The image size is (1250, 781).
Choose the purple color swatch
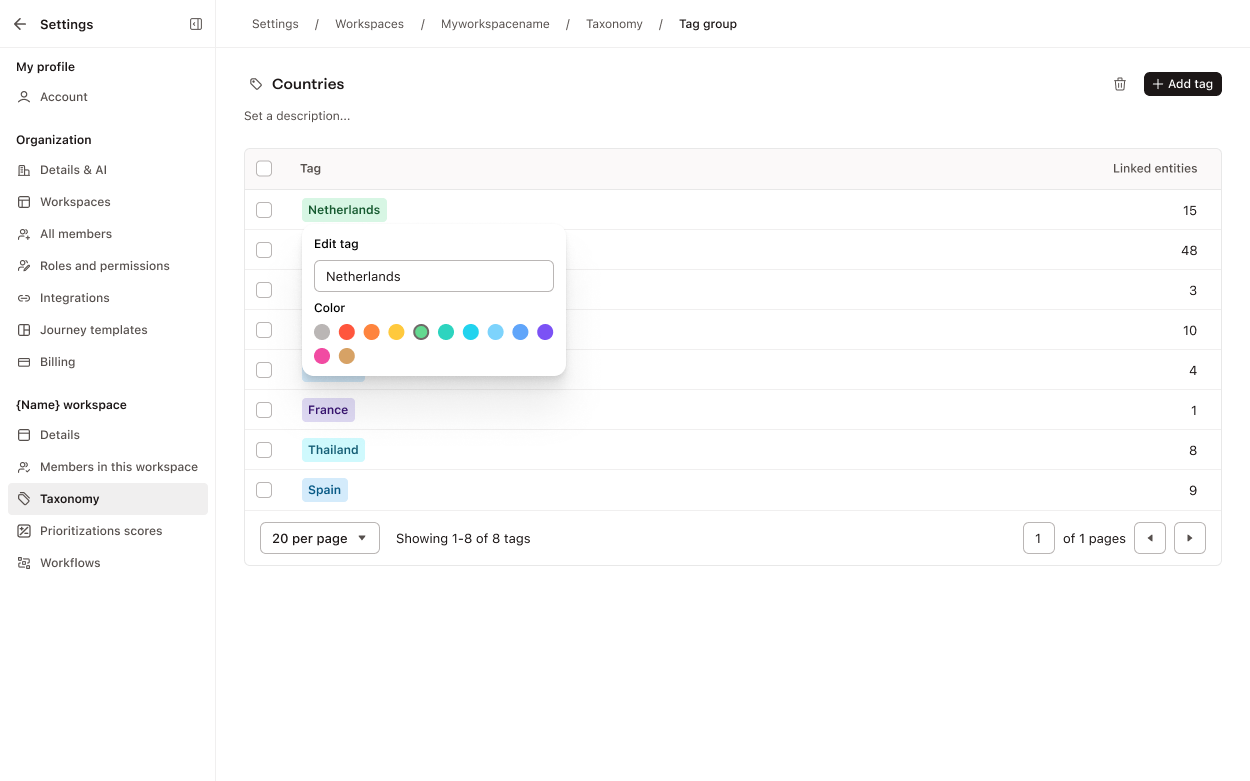[545, 332]
